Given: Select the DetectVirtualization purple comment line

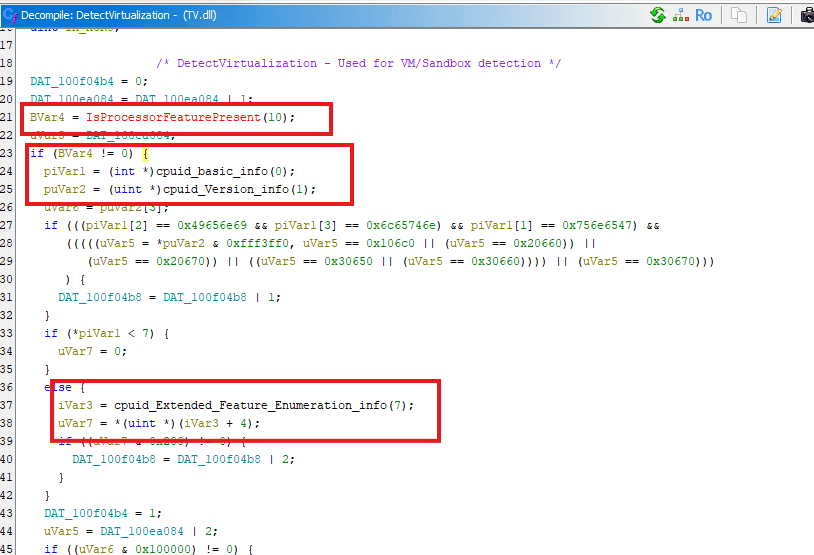Looking at the screenshot, I should click(x=359, y=63).
